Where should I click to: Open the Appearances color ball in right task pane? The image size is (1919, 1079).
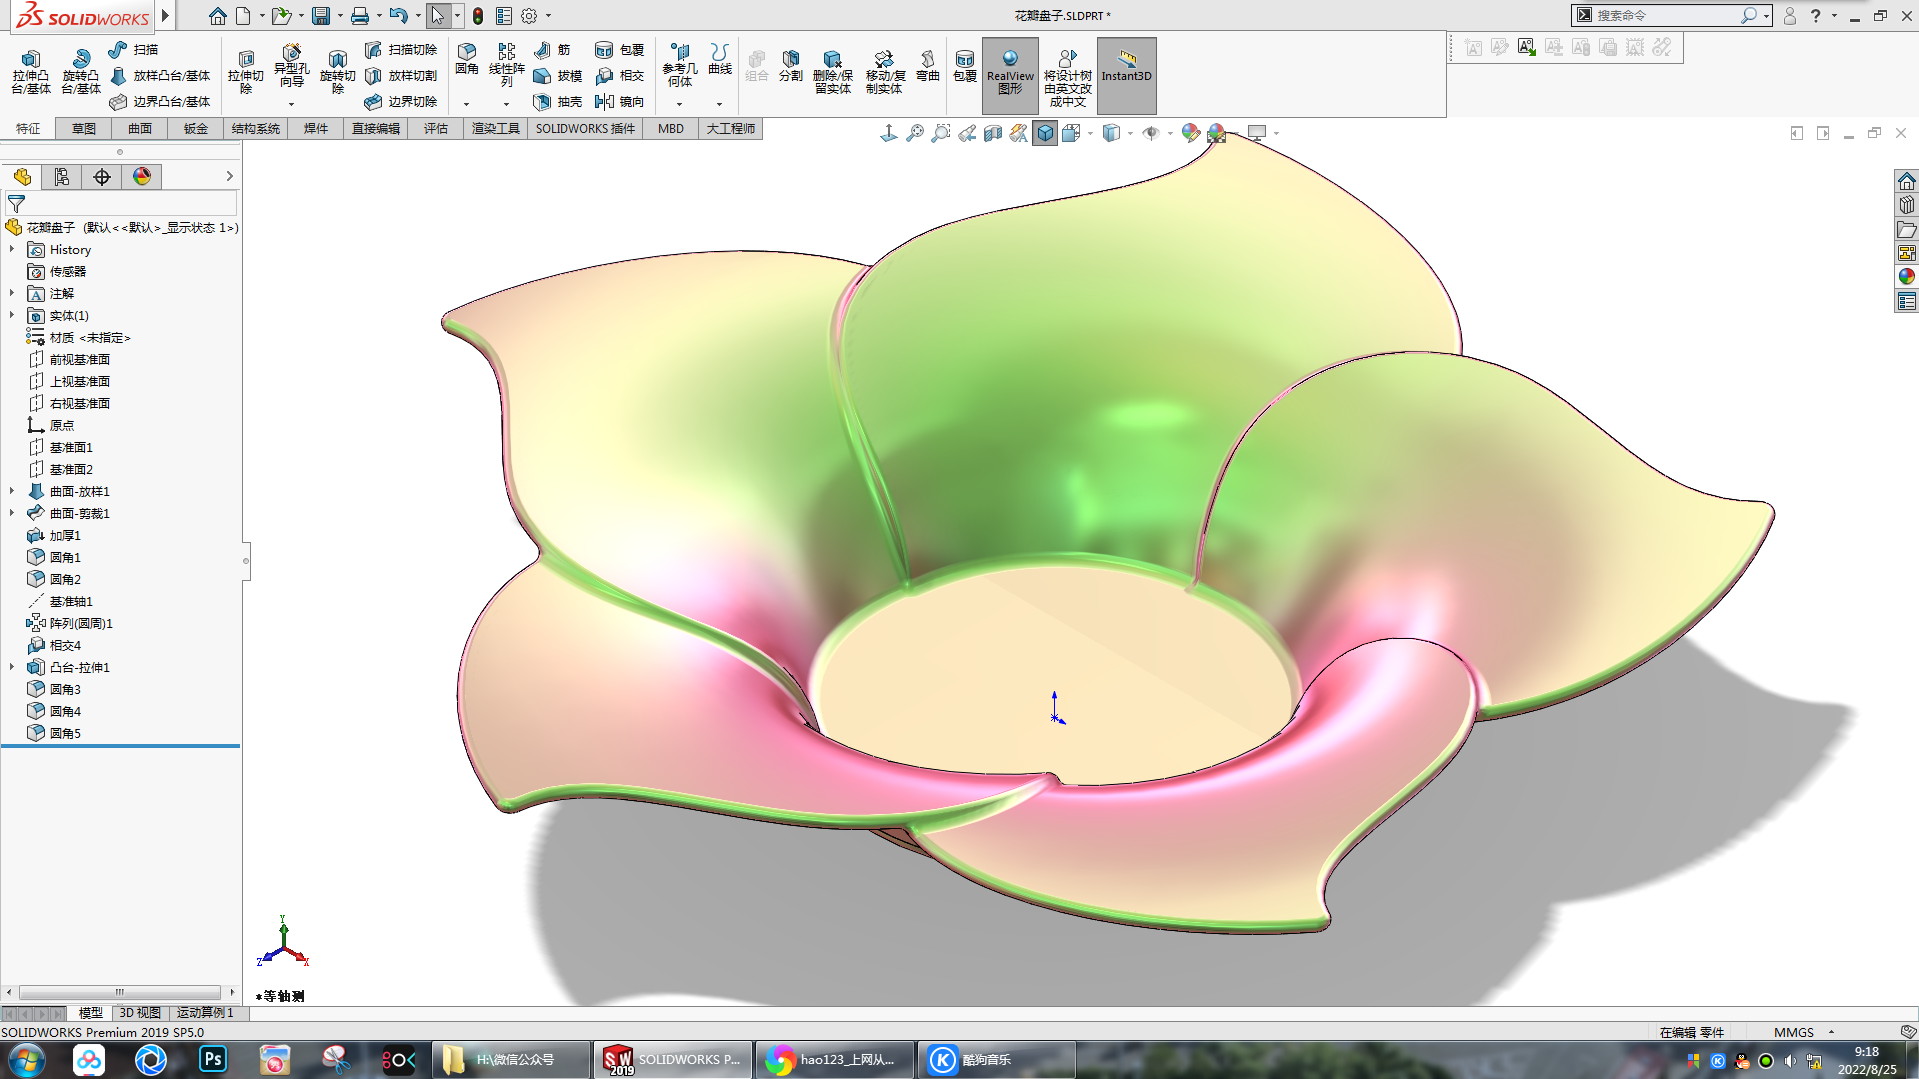click(x=1906, y=277)
